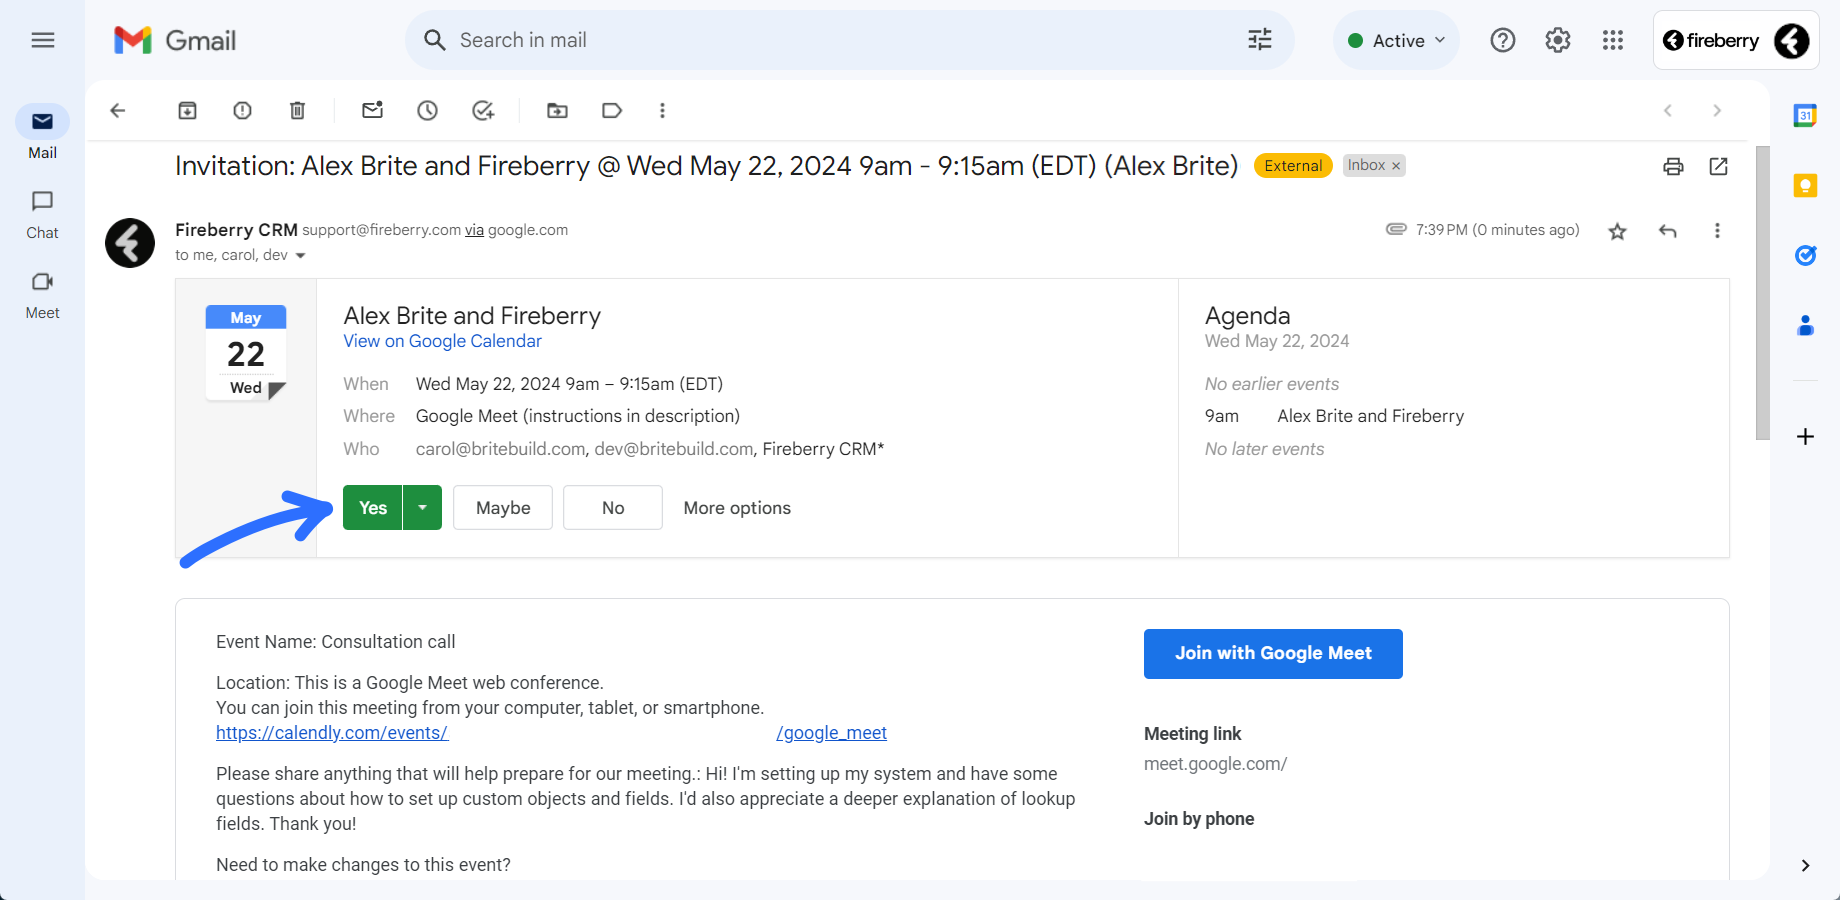Click Join with Google Meet
The width and height of the screenshot is (1840, 900).
(x=1273, y=654)
